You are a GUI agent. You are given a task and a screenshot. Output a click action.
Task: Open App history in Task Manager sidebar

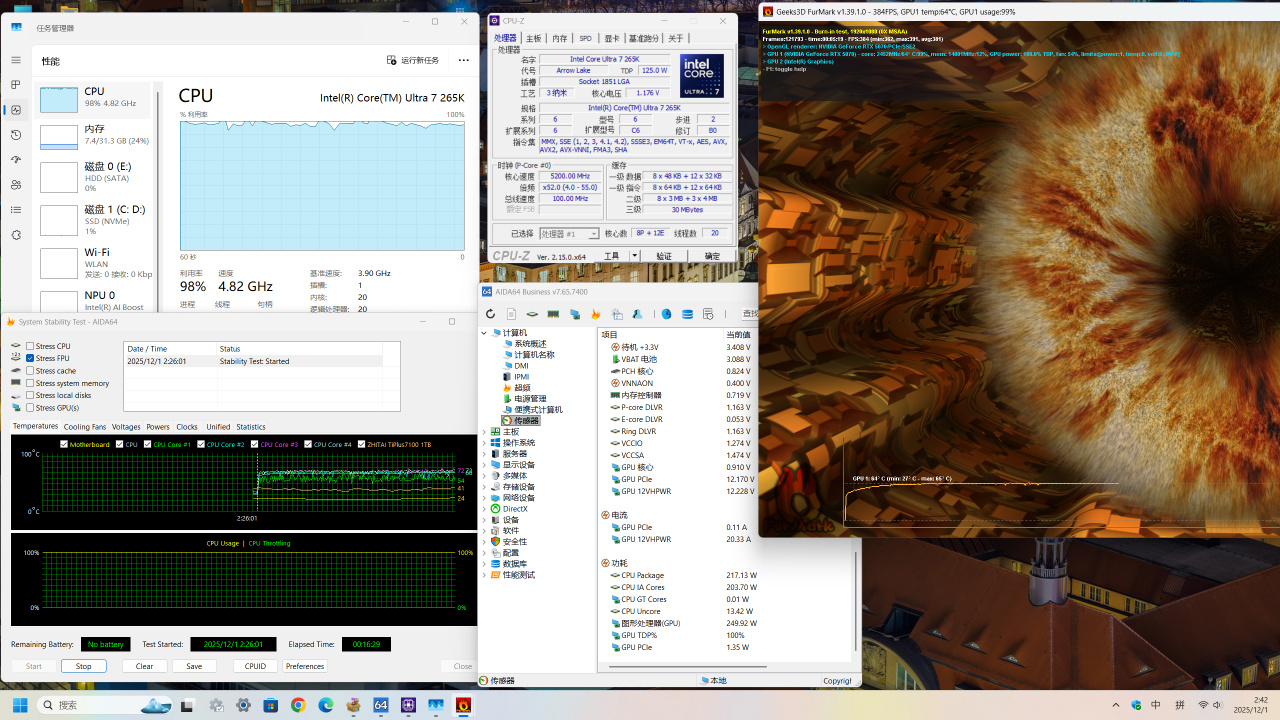(x=16, y=135)
